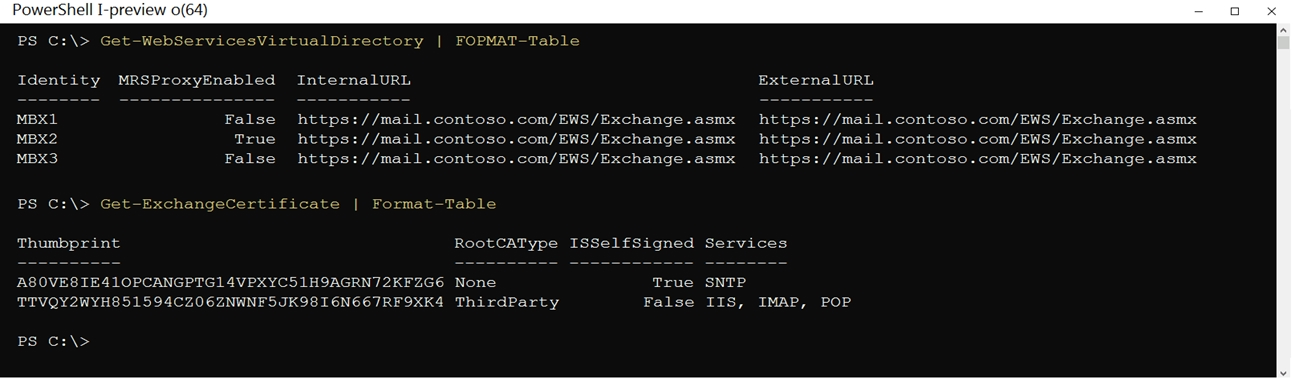Click the MBX1 identity row

tap(607, 120)
